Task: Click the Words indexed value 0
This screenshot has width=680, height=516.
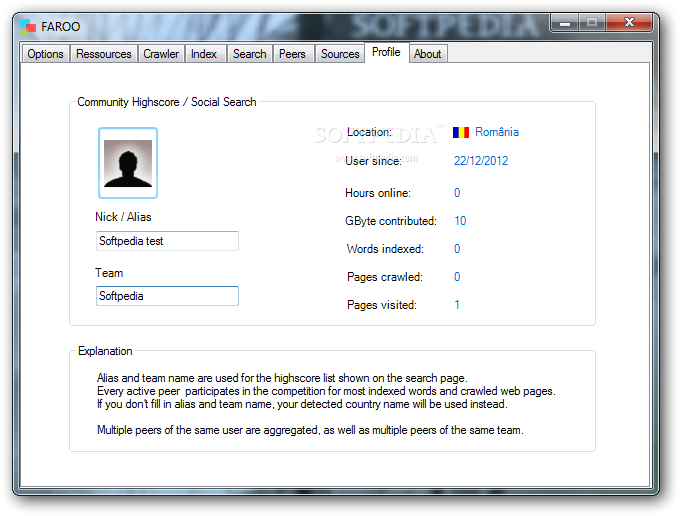Action: pyautogui.click(x=457, y=248)
